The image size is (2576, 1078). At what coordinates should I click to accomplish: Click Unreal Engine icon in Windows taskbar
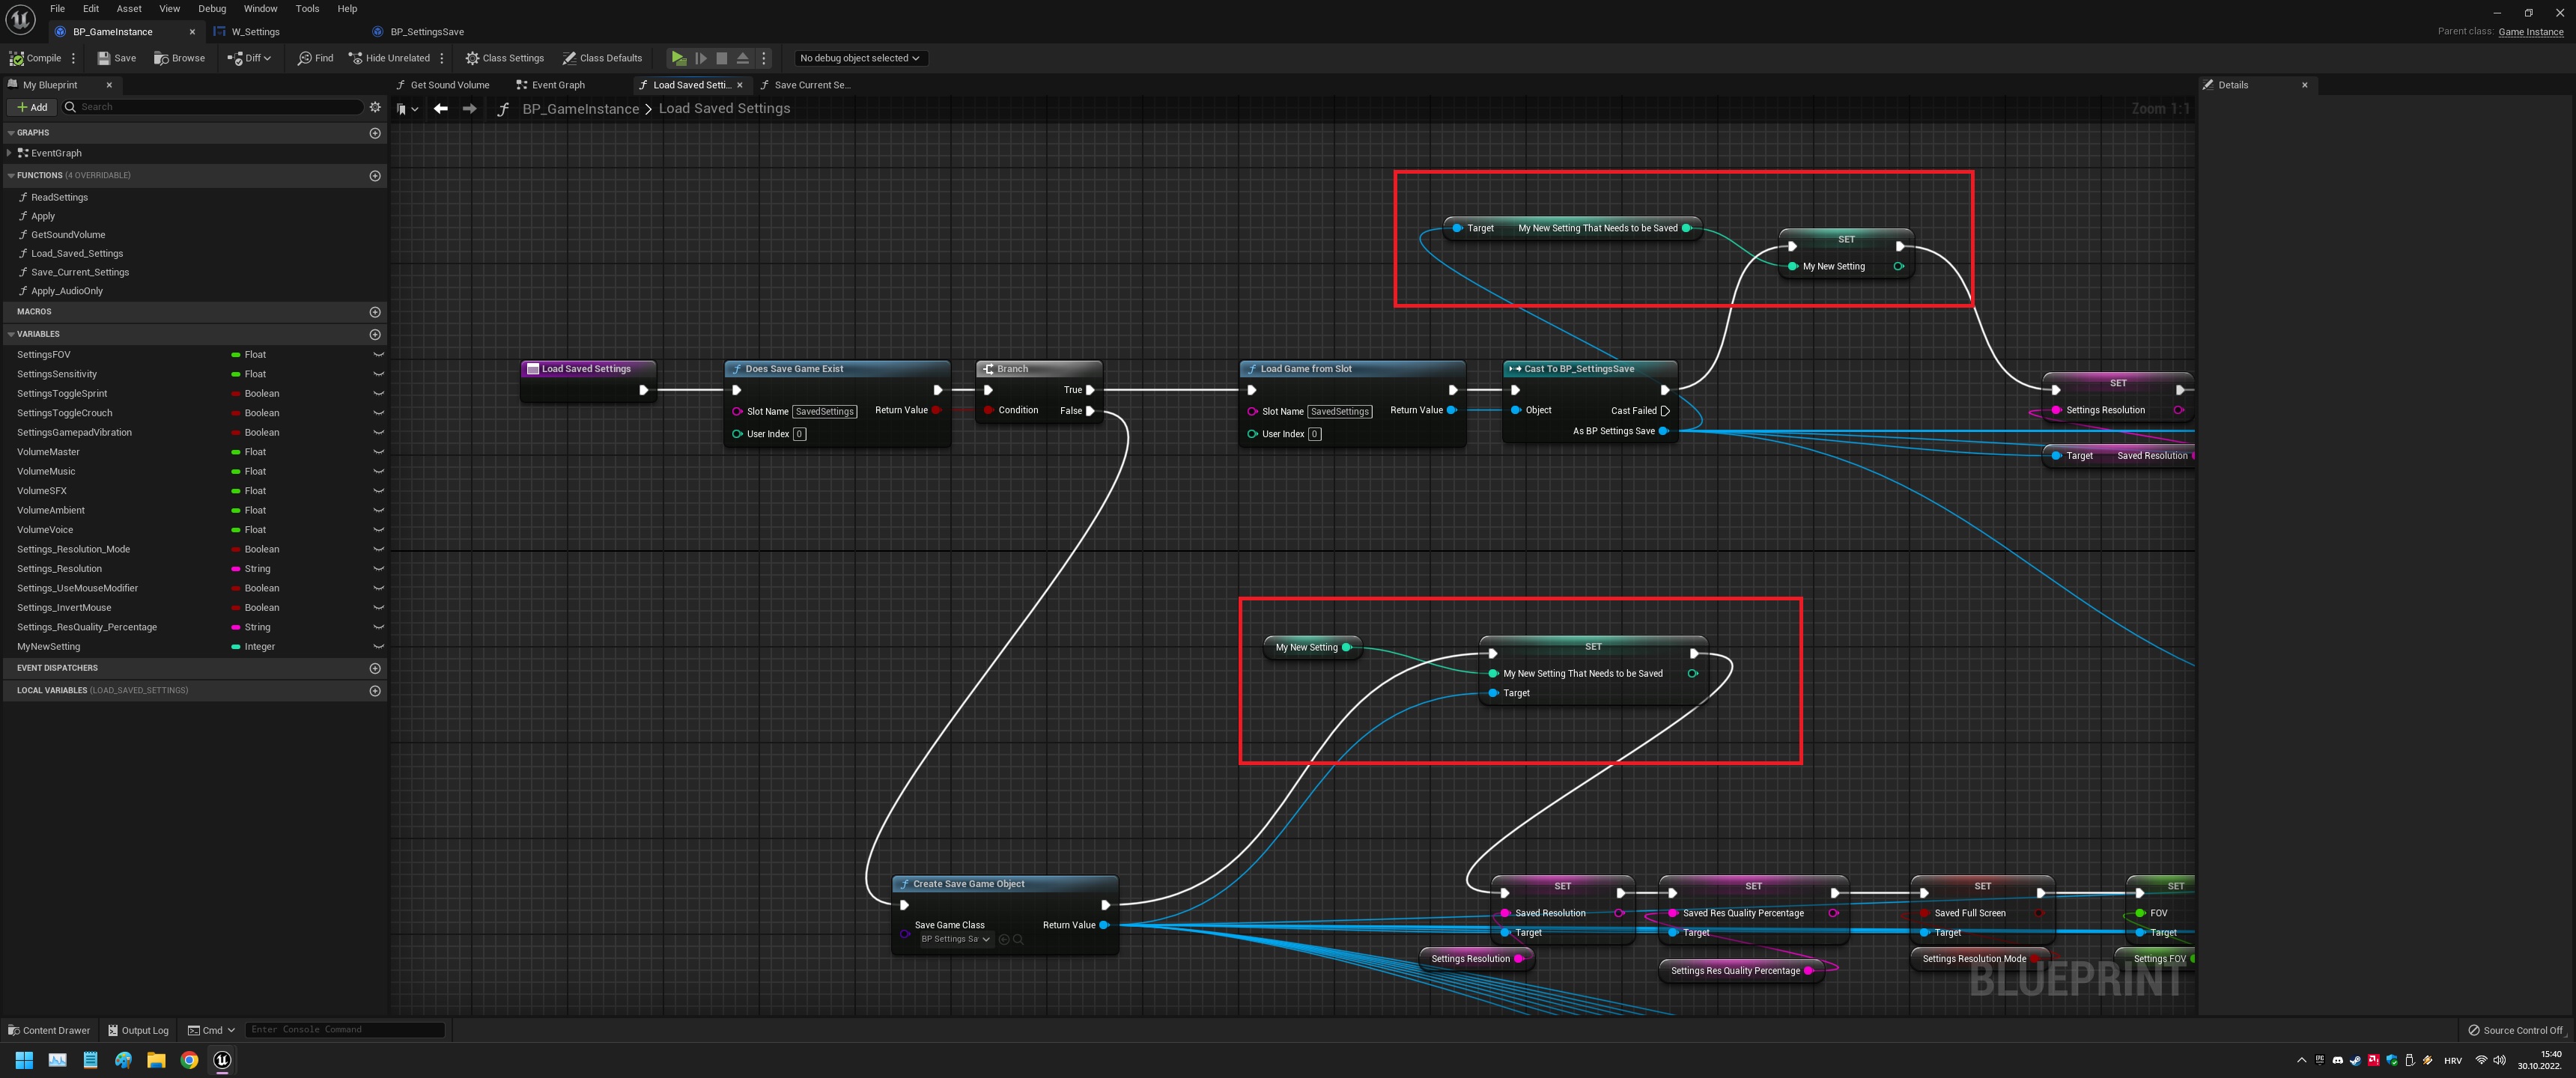coord(222,1060)
